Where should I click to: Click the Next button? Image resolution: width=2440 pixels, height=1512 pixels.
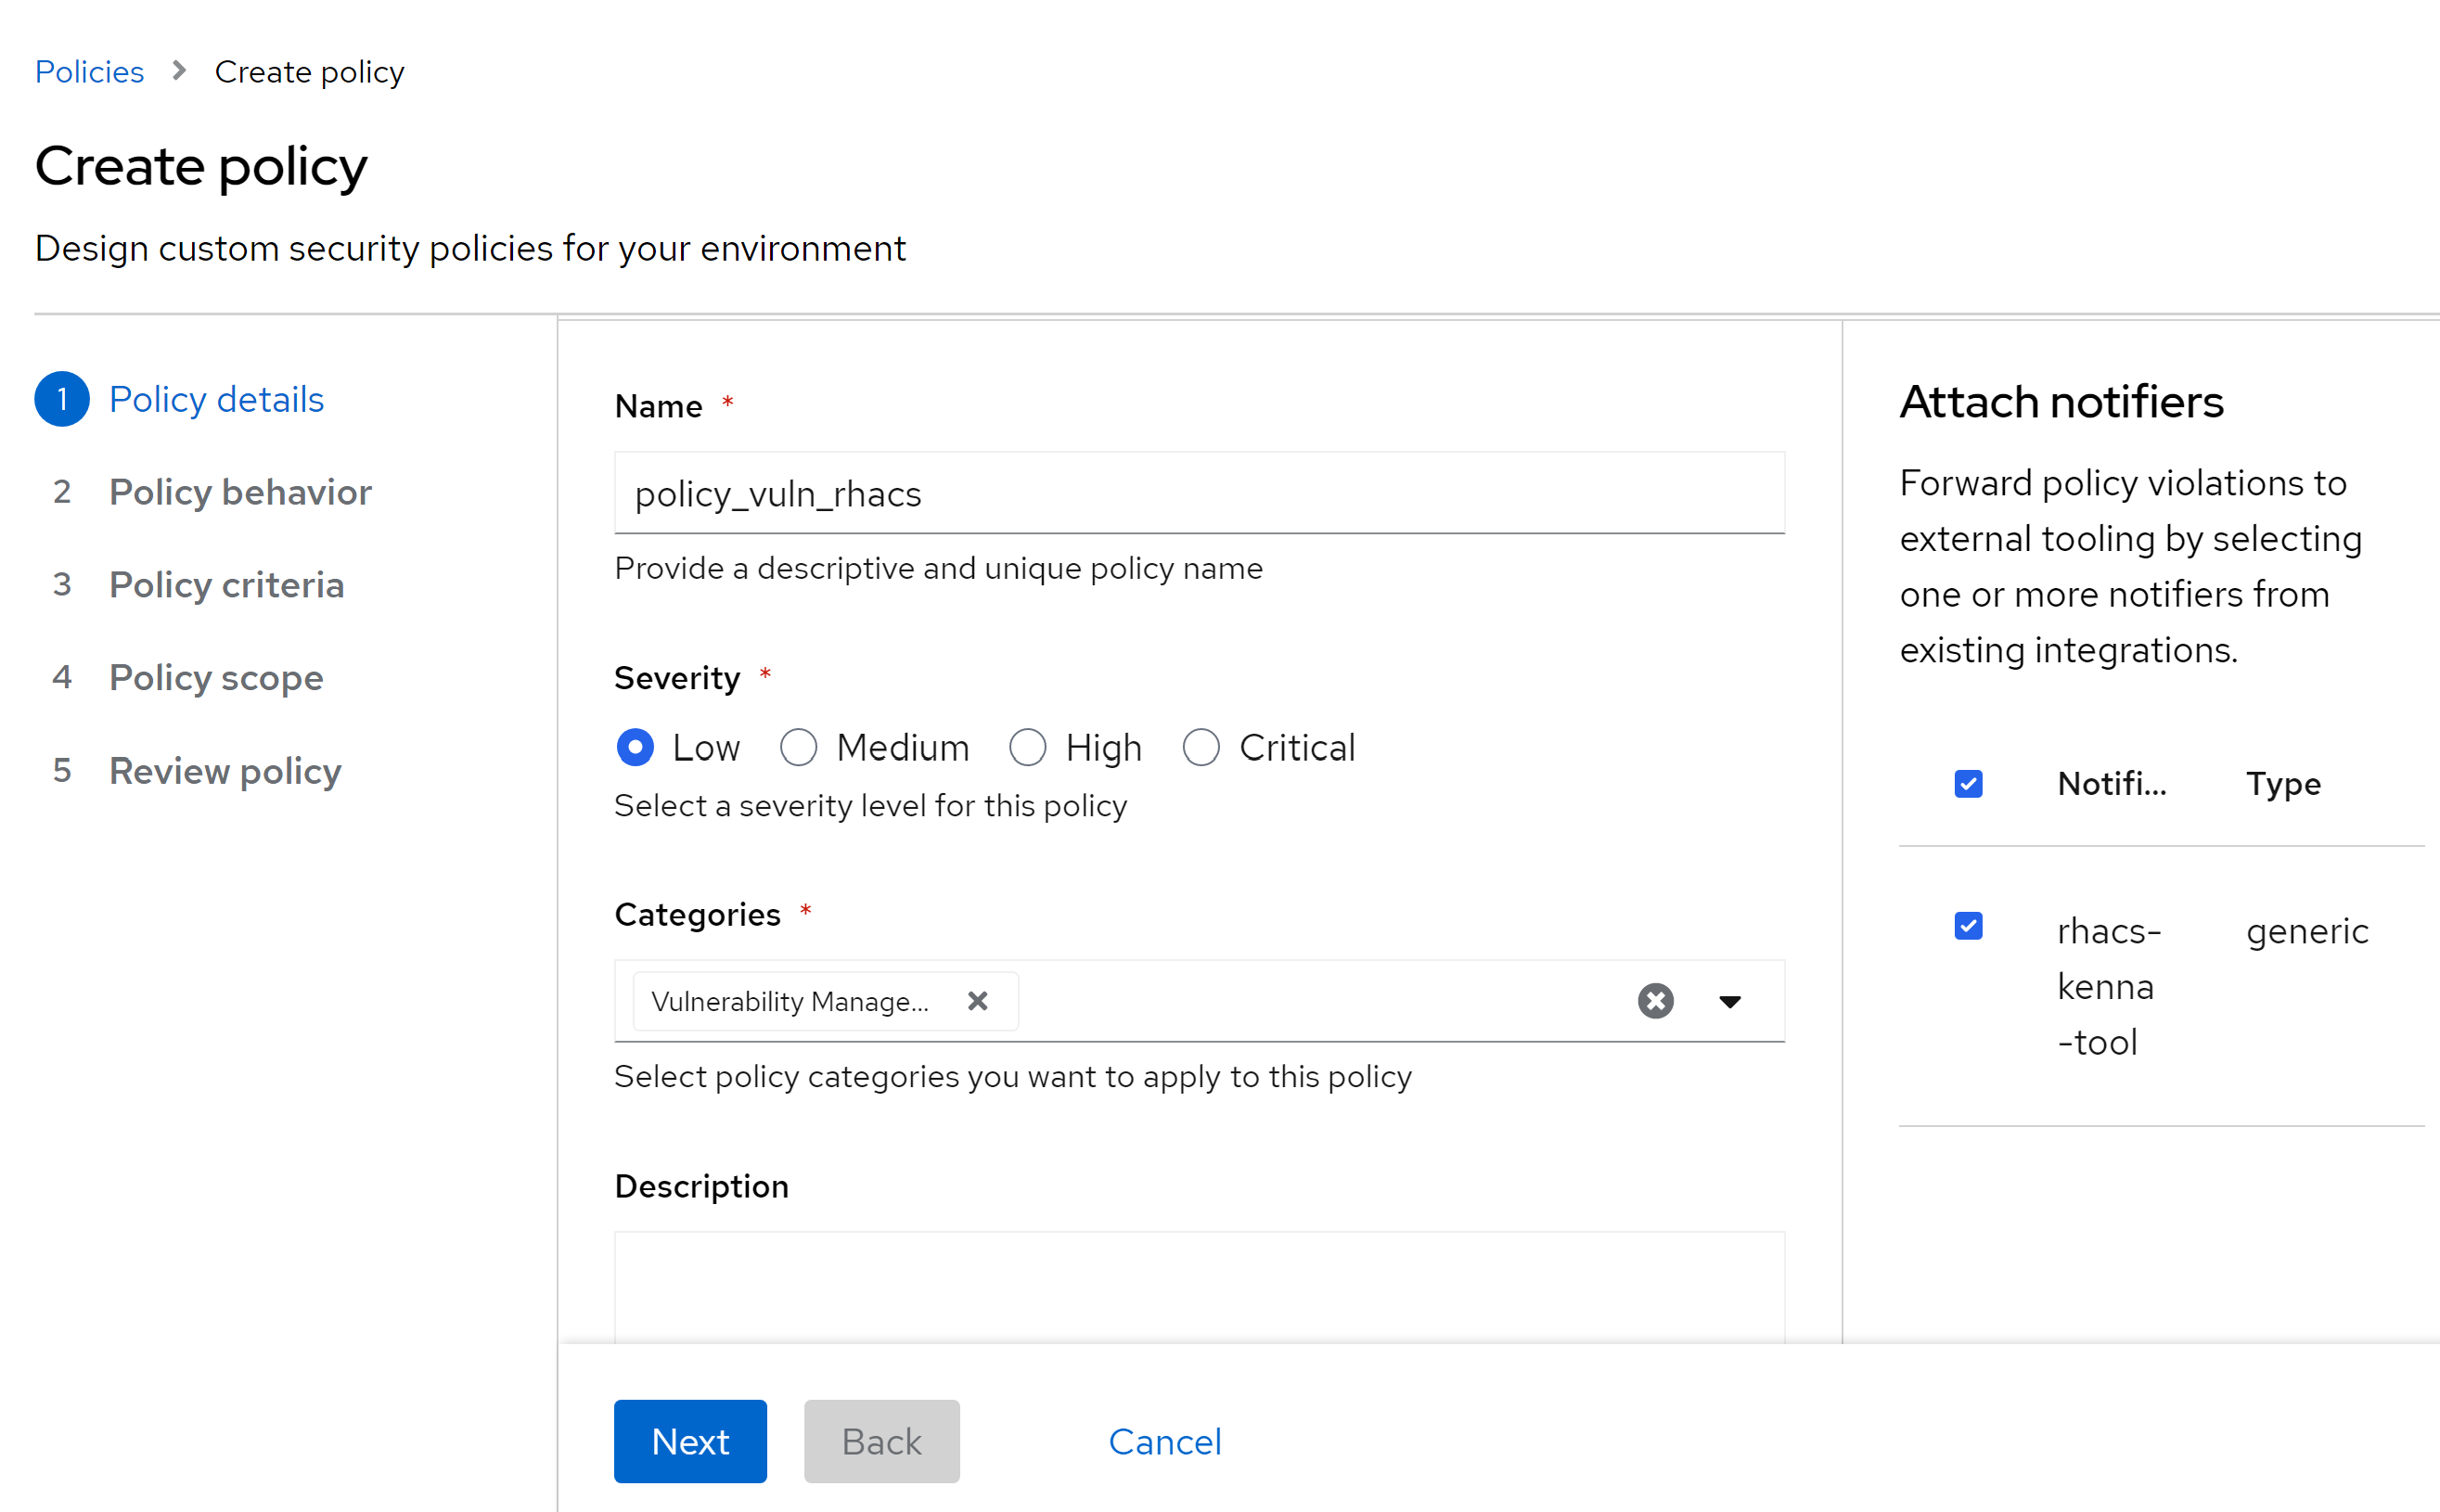(x=690, y=1441)
